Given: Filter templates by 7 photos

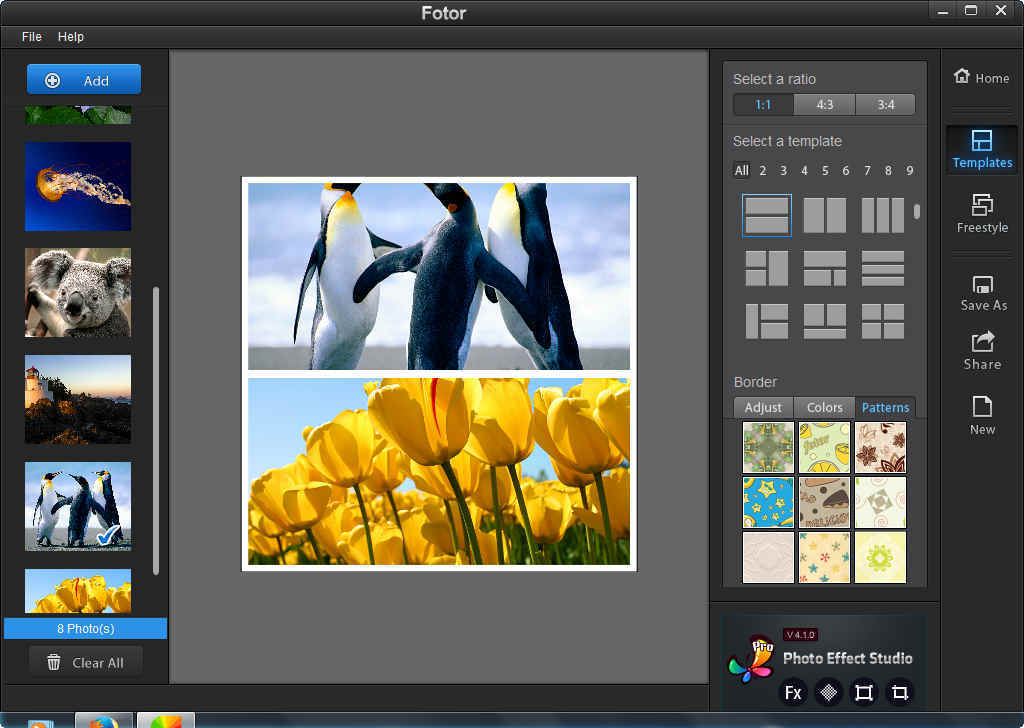Looking at the screenshot, I should pos(867,170).
